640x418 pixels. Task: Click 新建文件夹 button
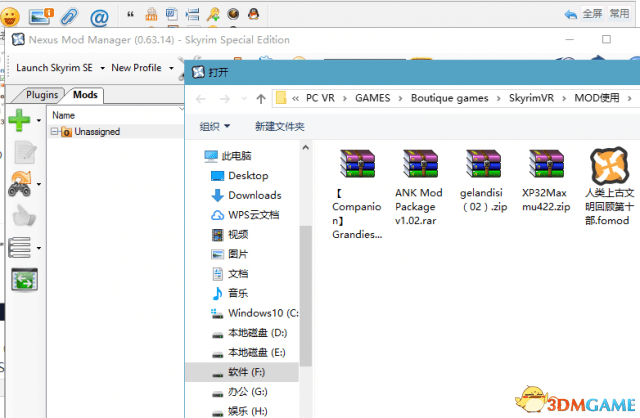tap(280, 127)
